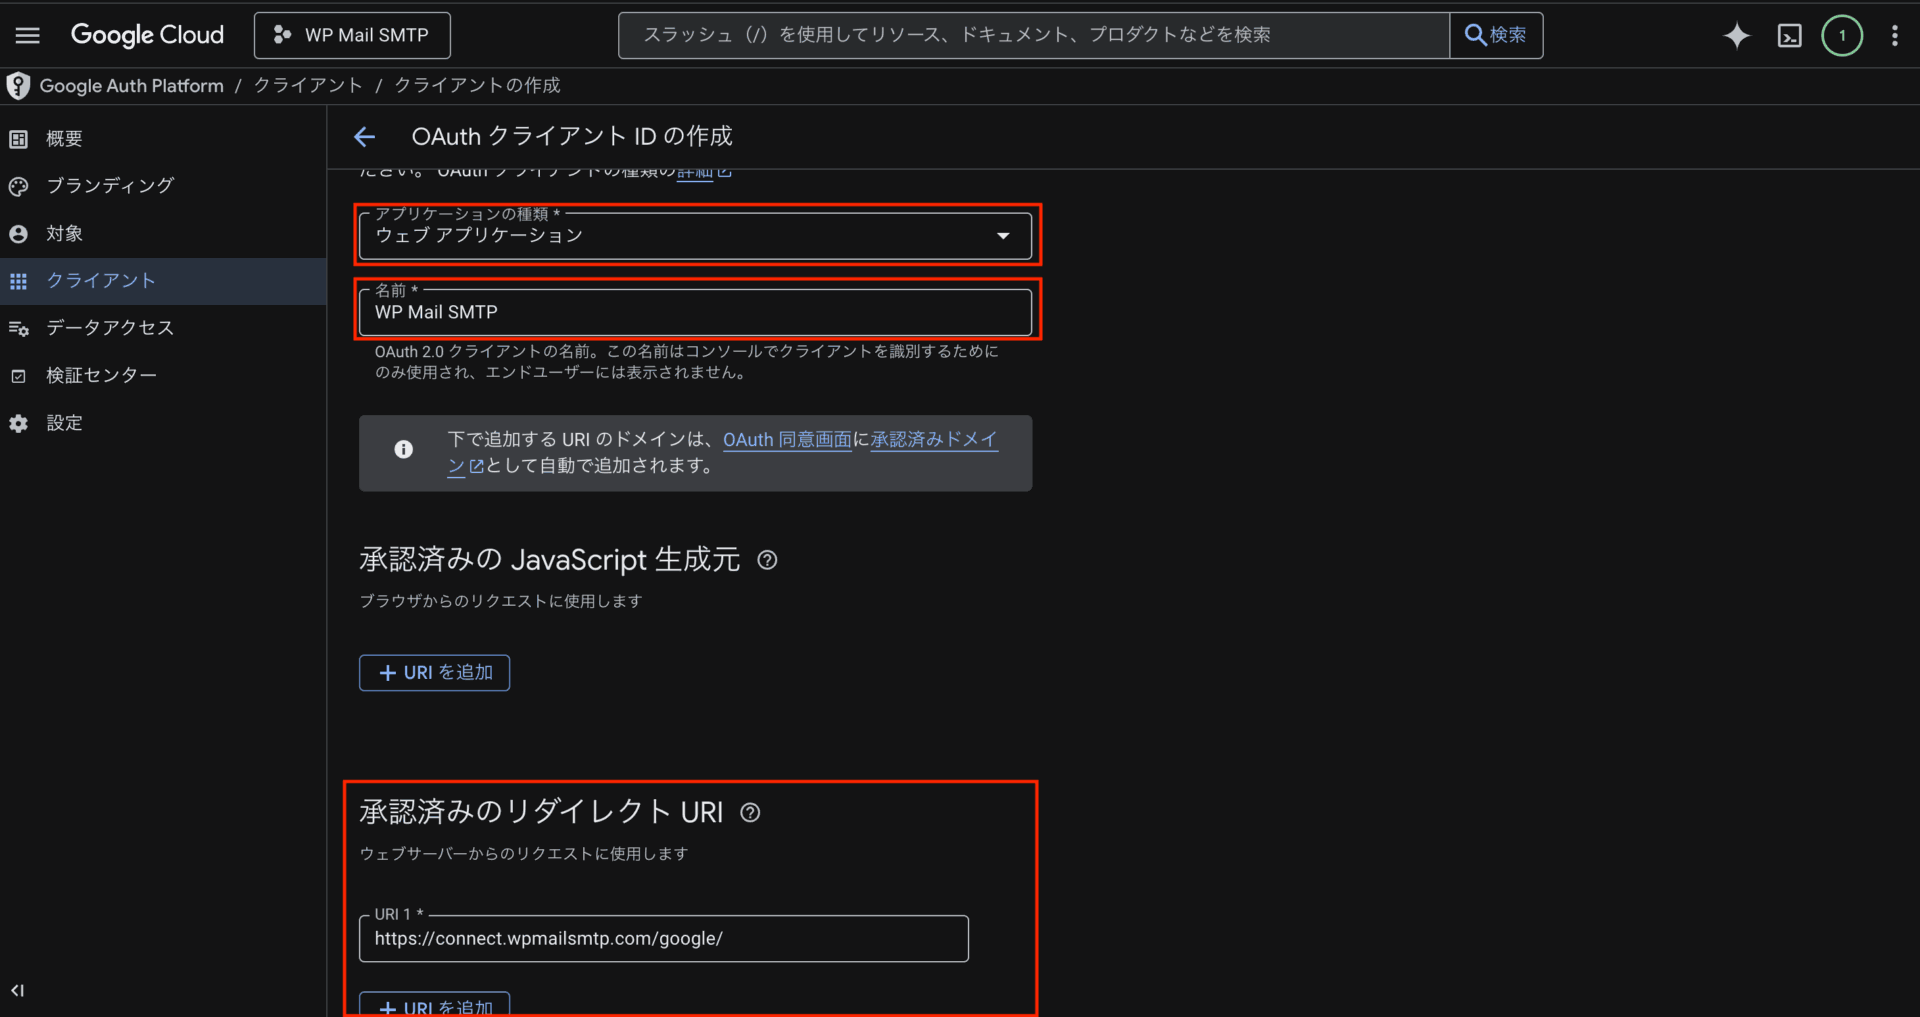The width and height of the screenshot is (1920, 1017).
Task: Click the 検索 search button
Action: coord(1495,36)
